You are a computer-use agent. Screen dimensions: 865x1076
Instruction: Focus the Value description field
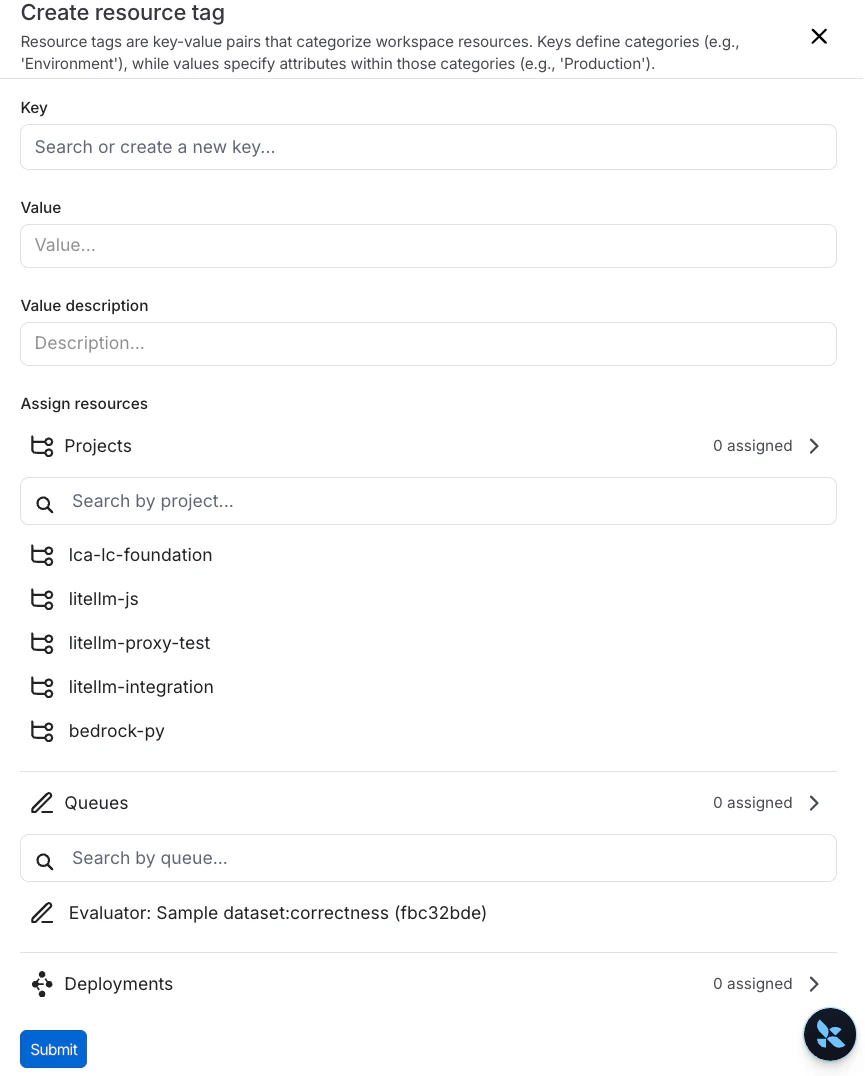(x=428, y=343)
